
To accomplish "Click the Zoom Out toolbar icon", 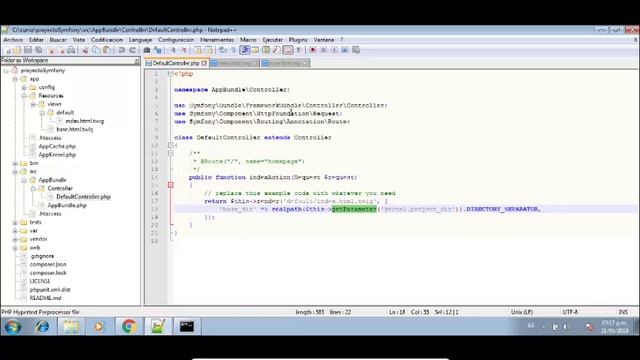I will [x=184, y=50].
